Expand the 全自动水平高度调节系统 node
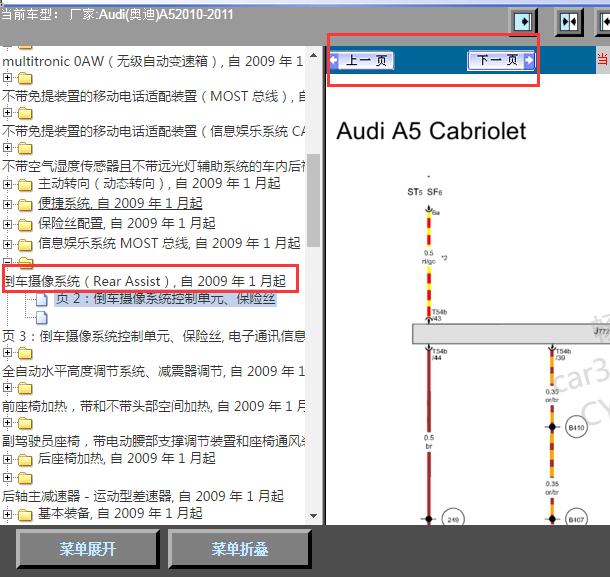Screen dimensions: 610x578 pos(7,352)
